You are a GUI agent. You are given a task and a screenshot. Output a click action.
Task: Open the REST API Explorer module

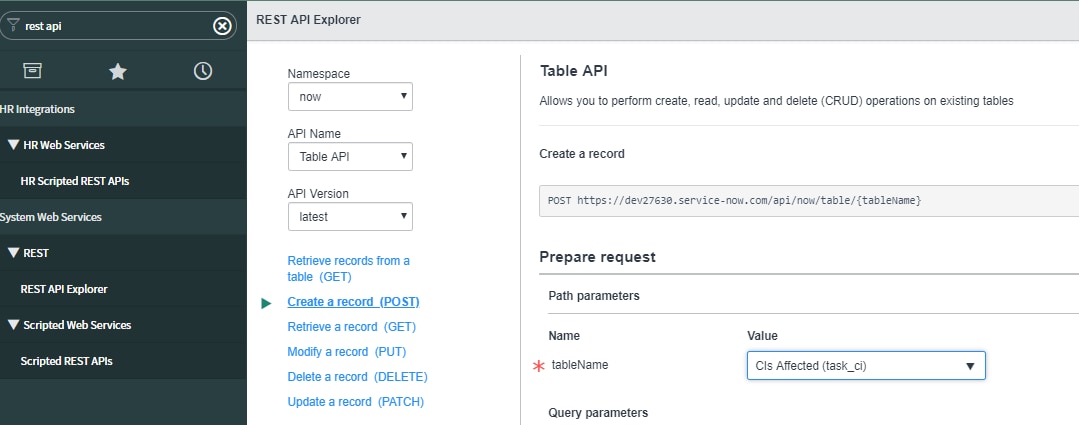[64, 289]
